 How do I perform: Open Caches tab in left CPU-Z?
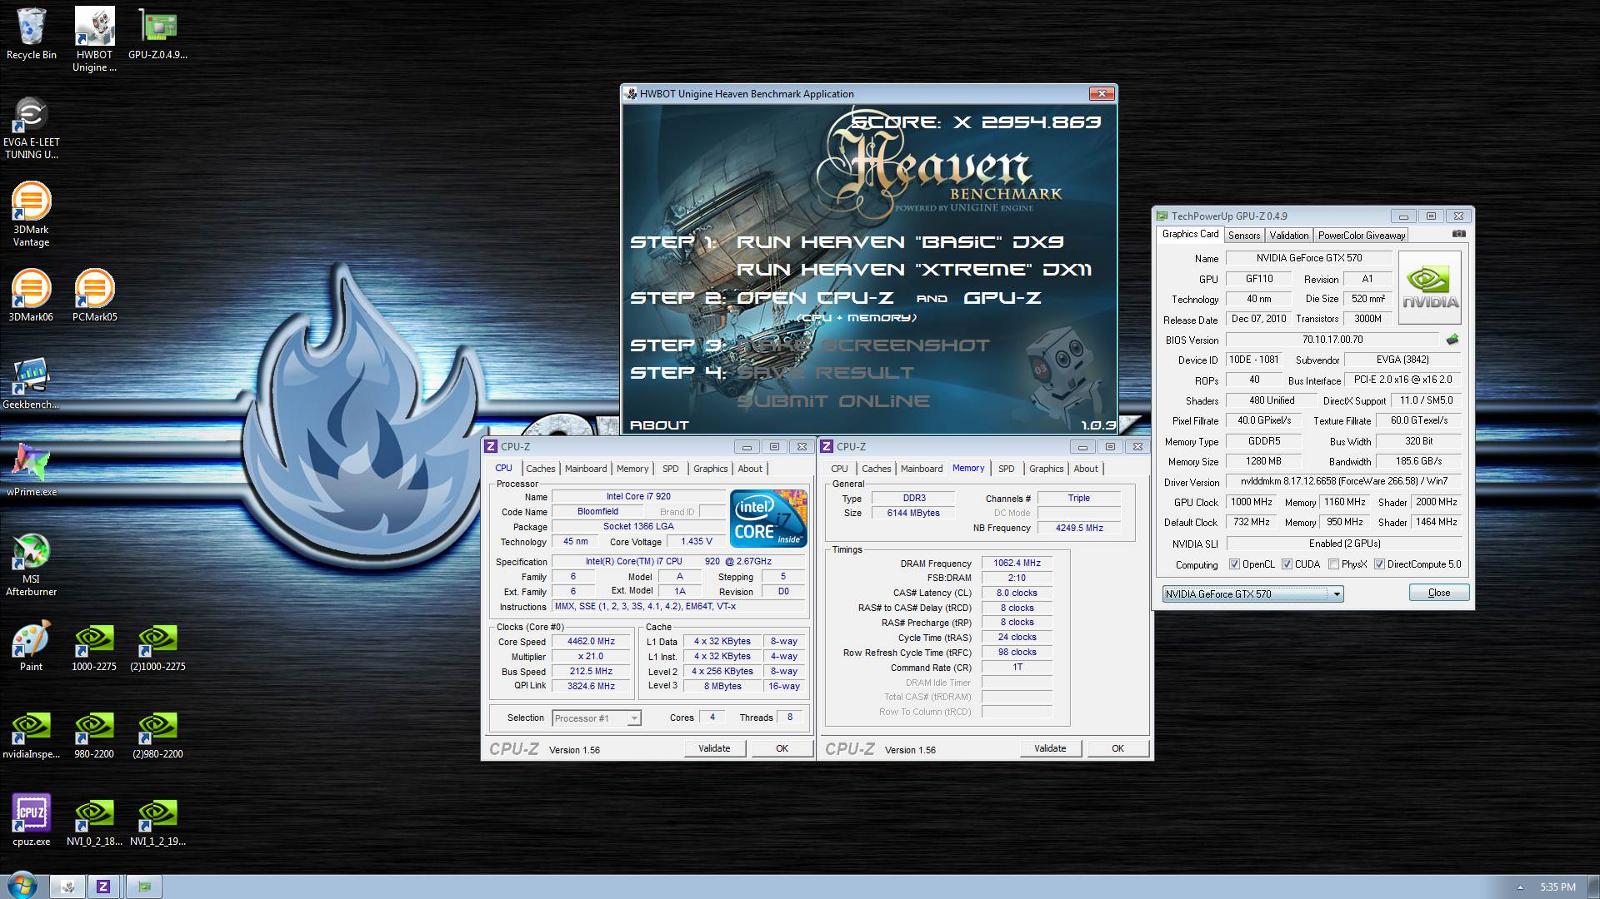tap(540, 468)
